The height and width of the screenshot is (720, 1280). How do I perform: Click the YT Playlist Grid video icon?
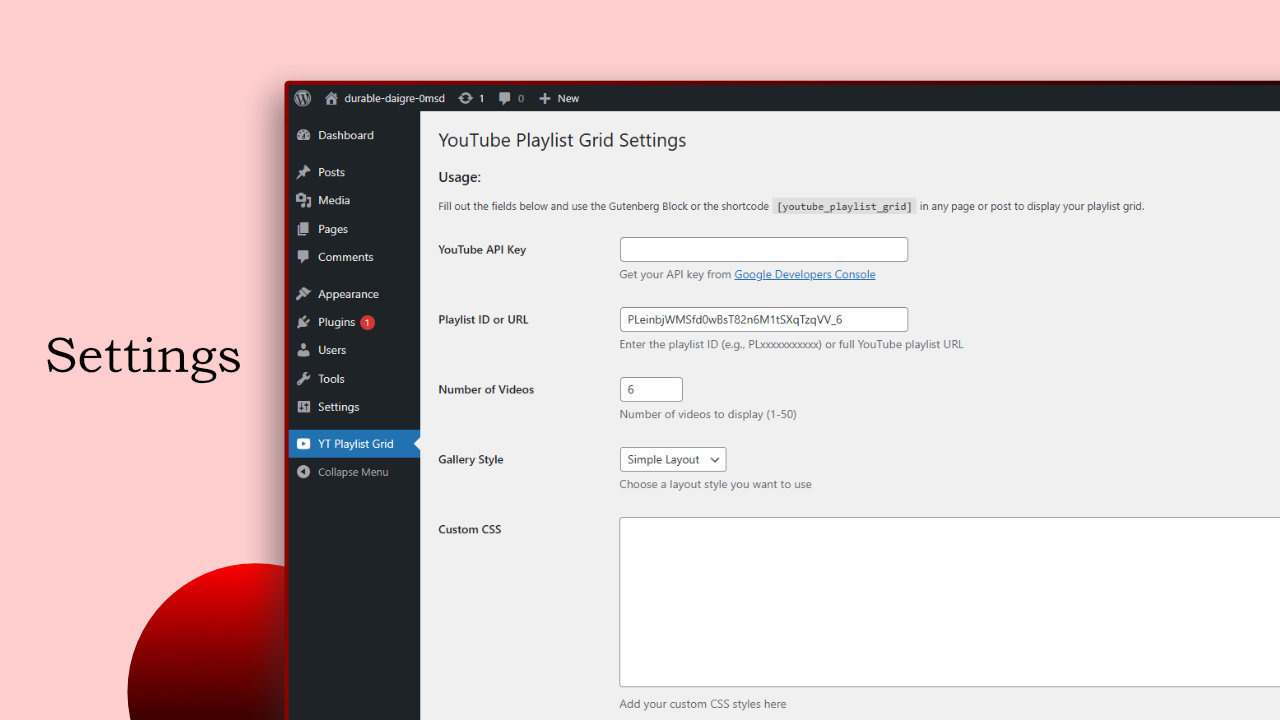303,443
